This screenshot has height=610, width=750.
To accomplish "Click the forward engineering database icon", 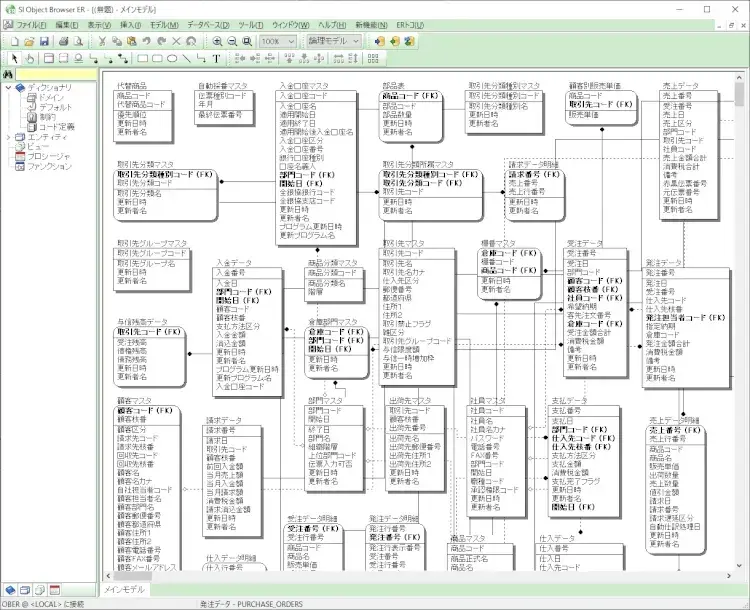I will click(x=380, y=42).
